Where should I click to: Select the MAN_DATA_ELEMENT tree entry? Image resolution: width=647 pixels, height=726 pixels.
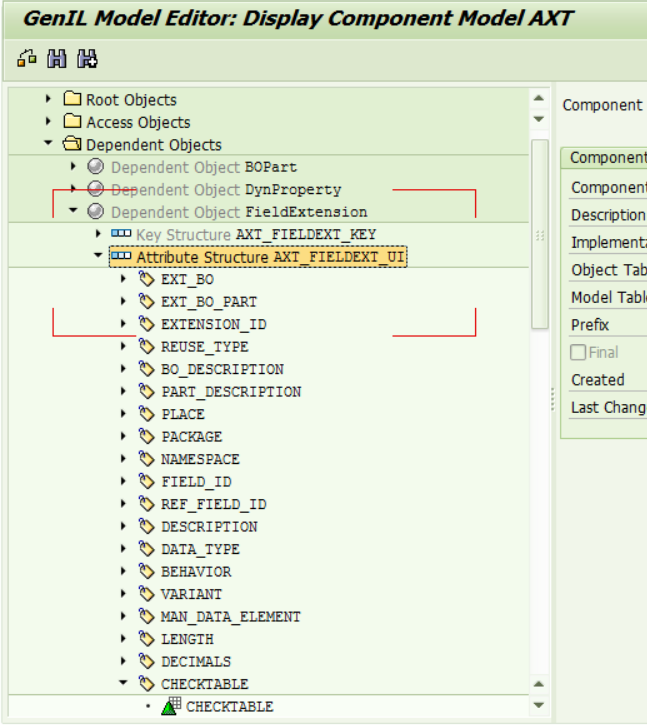coord(230,617)
